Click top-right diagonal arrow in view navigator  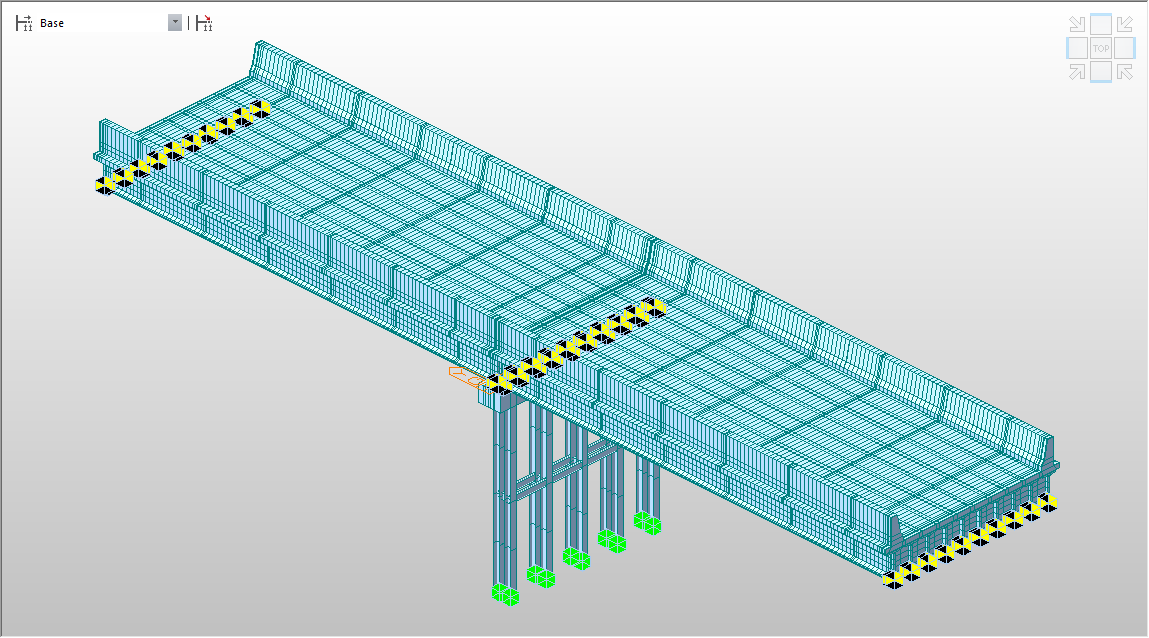(x=1125, y=24)
